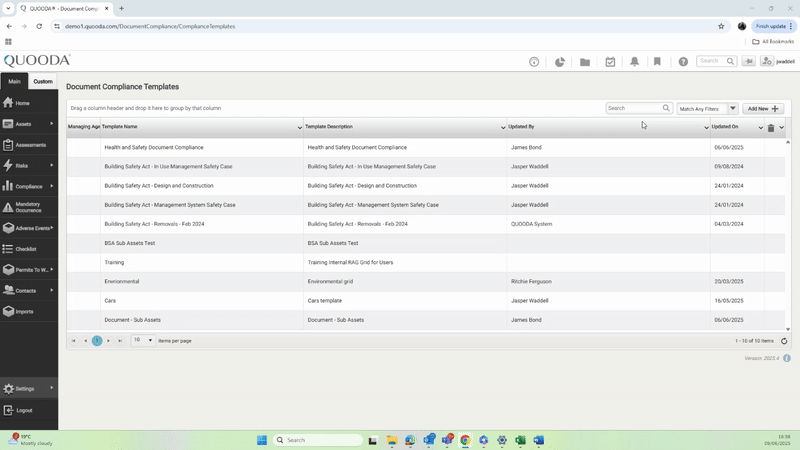Bookmark this page with the star icon

[x=721, y=26]
